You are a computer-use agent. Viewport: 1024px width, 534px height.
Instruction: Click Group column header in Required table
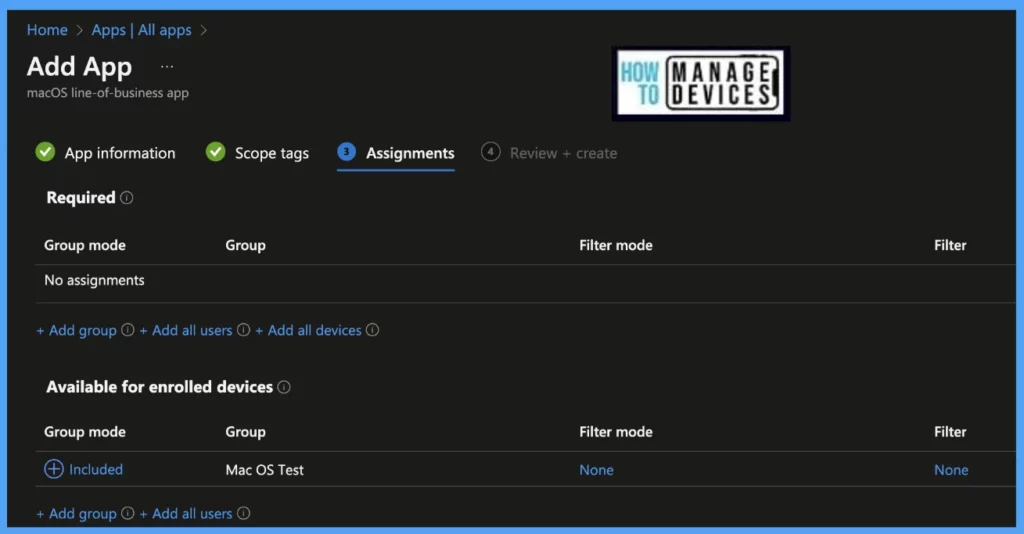click(246, 245)
